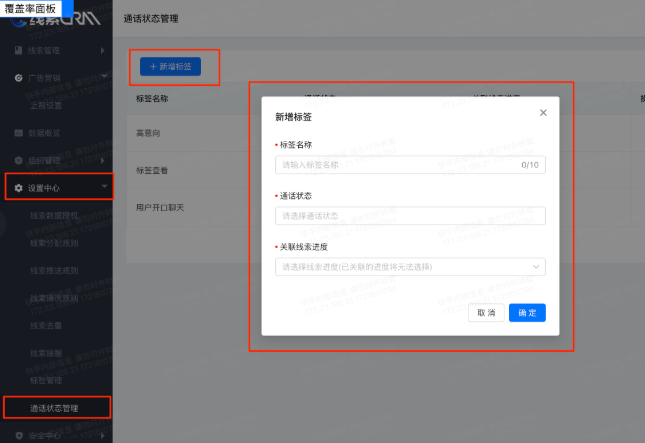645x443 pixels.
Task: Click the 标签名称 table column header
Action: click(152, 99)
